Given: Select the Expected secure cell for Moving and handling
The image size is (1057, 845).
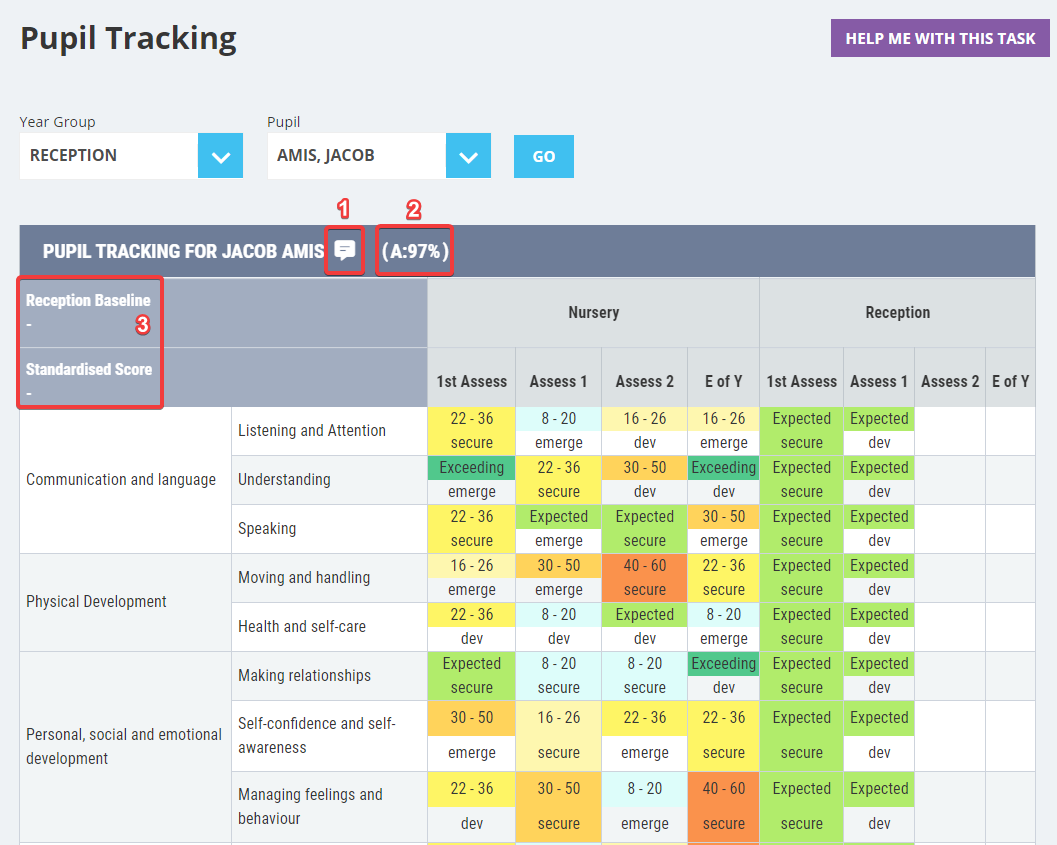Looking at the screenshot, I should [801, 577].
